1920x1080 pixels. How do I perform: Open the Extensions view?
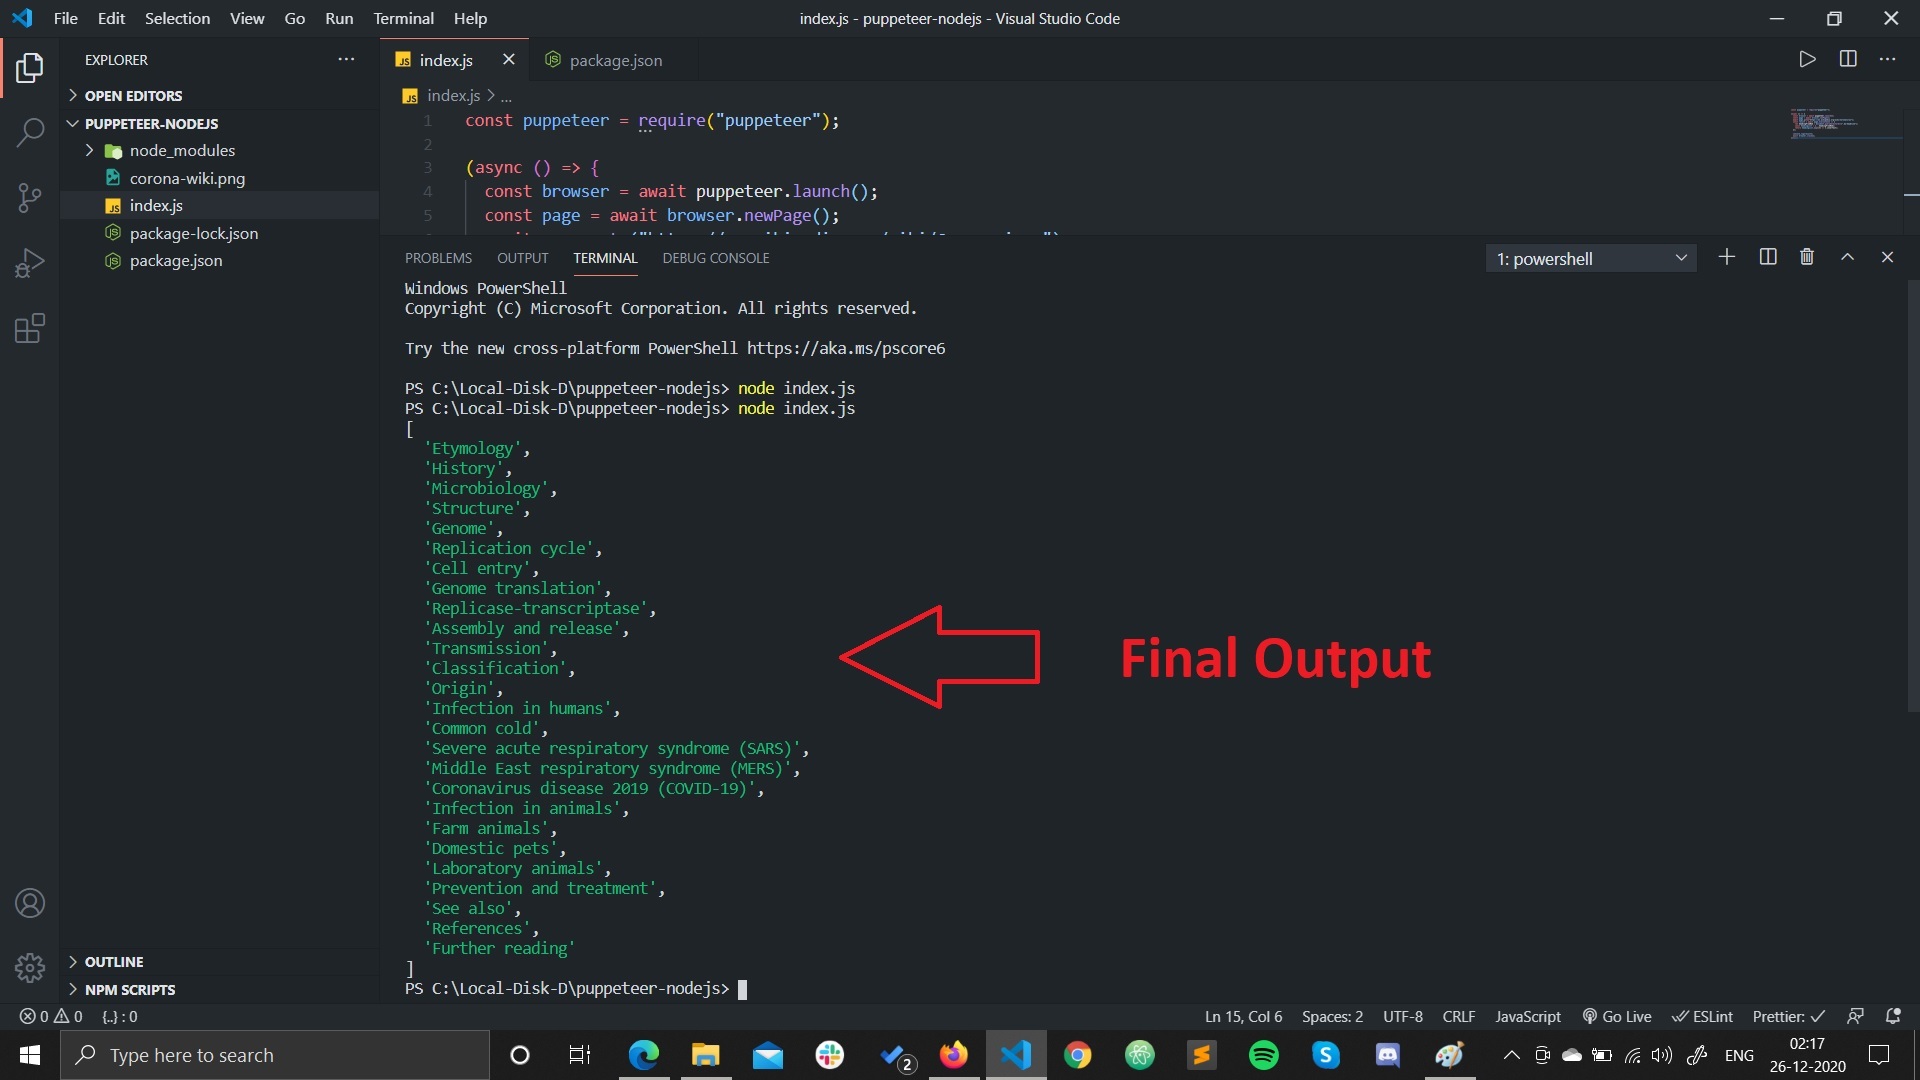[30, 329]
